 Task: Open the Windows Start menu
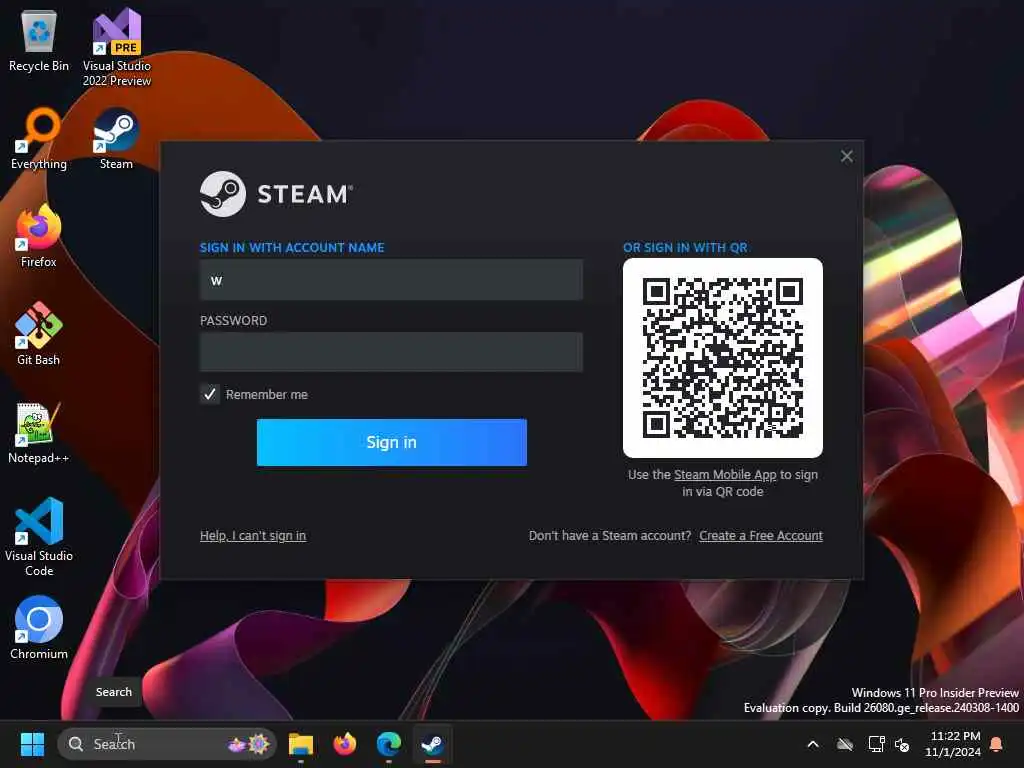pyautogui.click(x=32, y=744)
